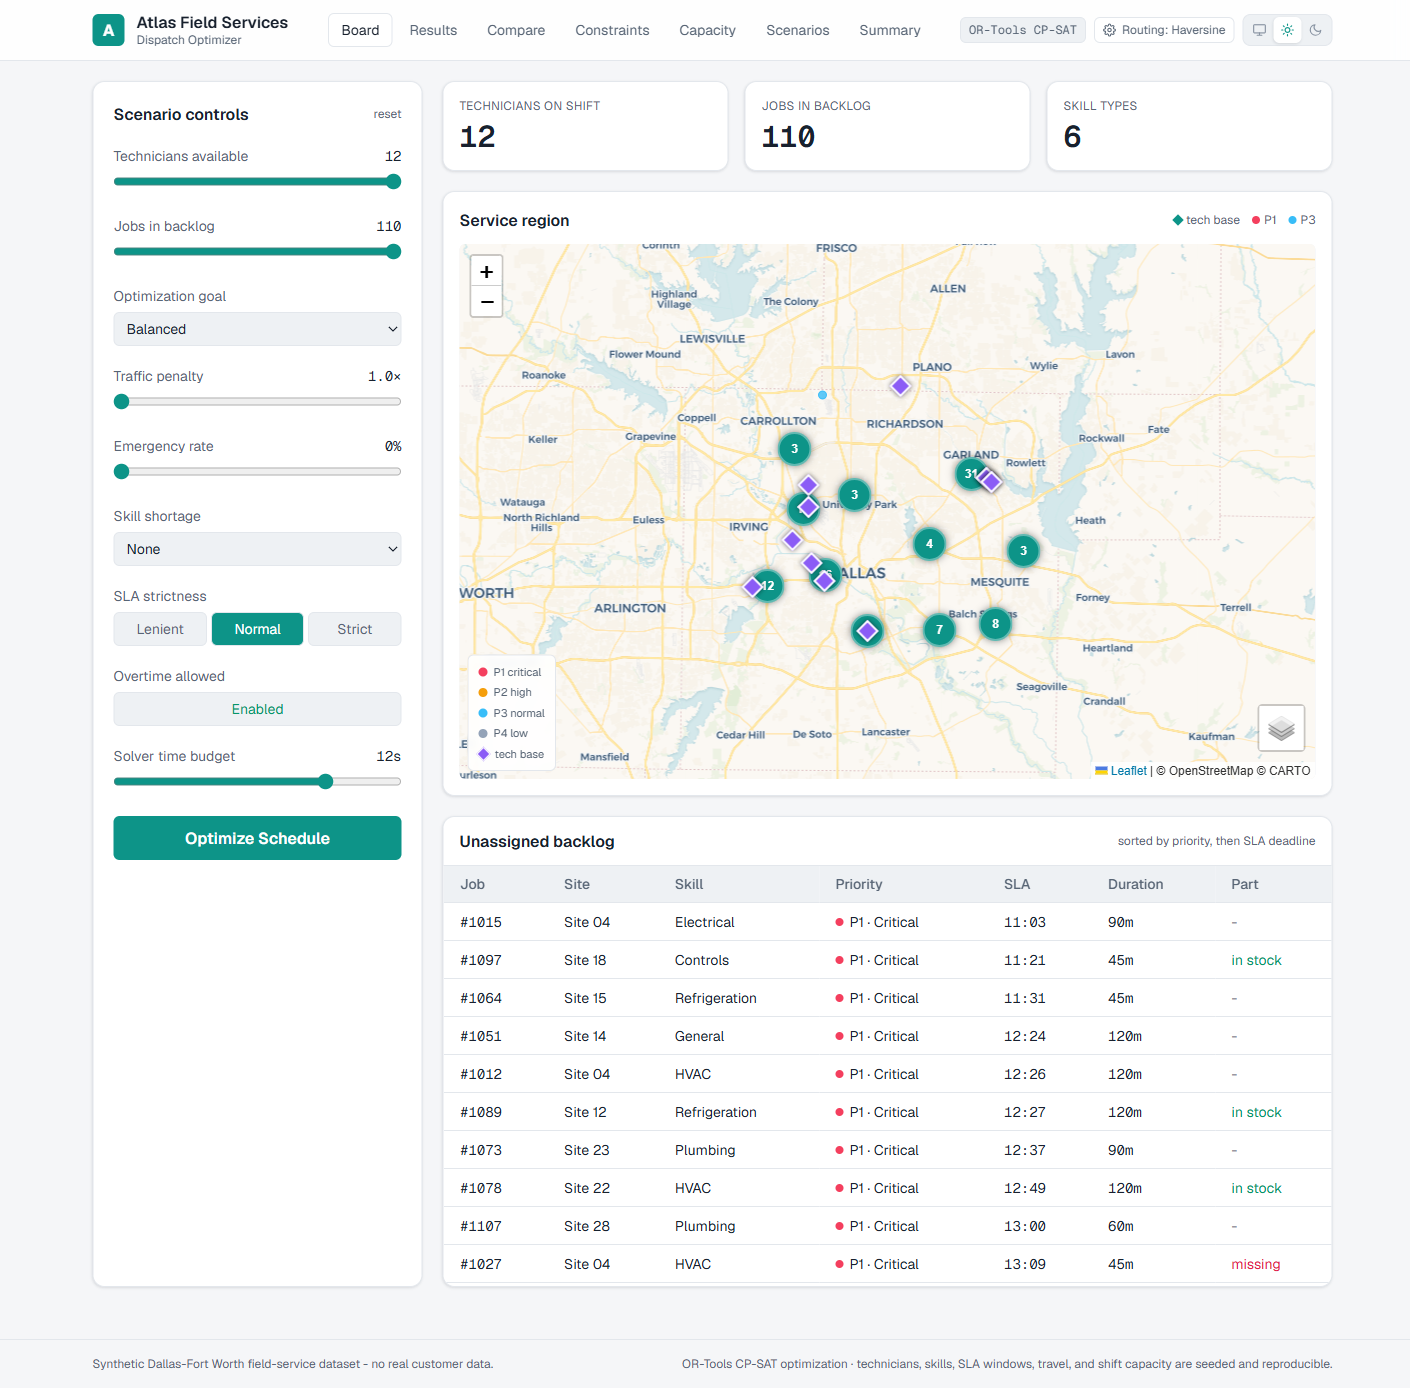This screenshot has height=1388, width=1410.
Task: Zoom out on the service region map
Action: (486, 302)
